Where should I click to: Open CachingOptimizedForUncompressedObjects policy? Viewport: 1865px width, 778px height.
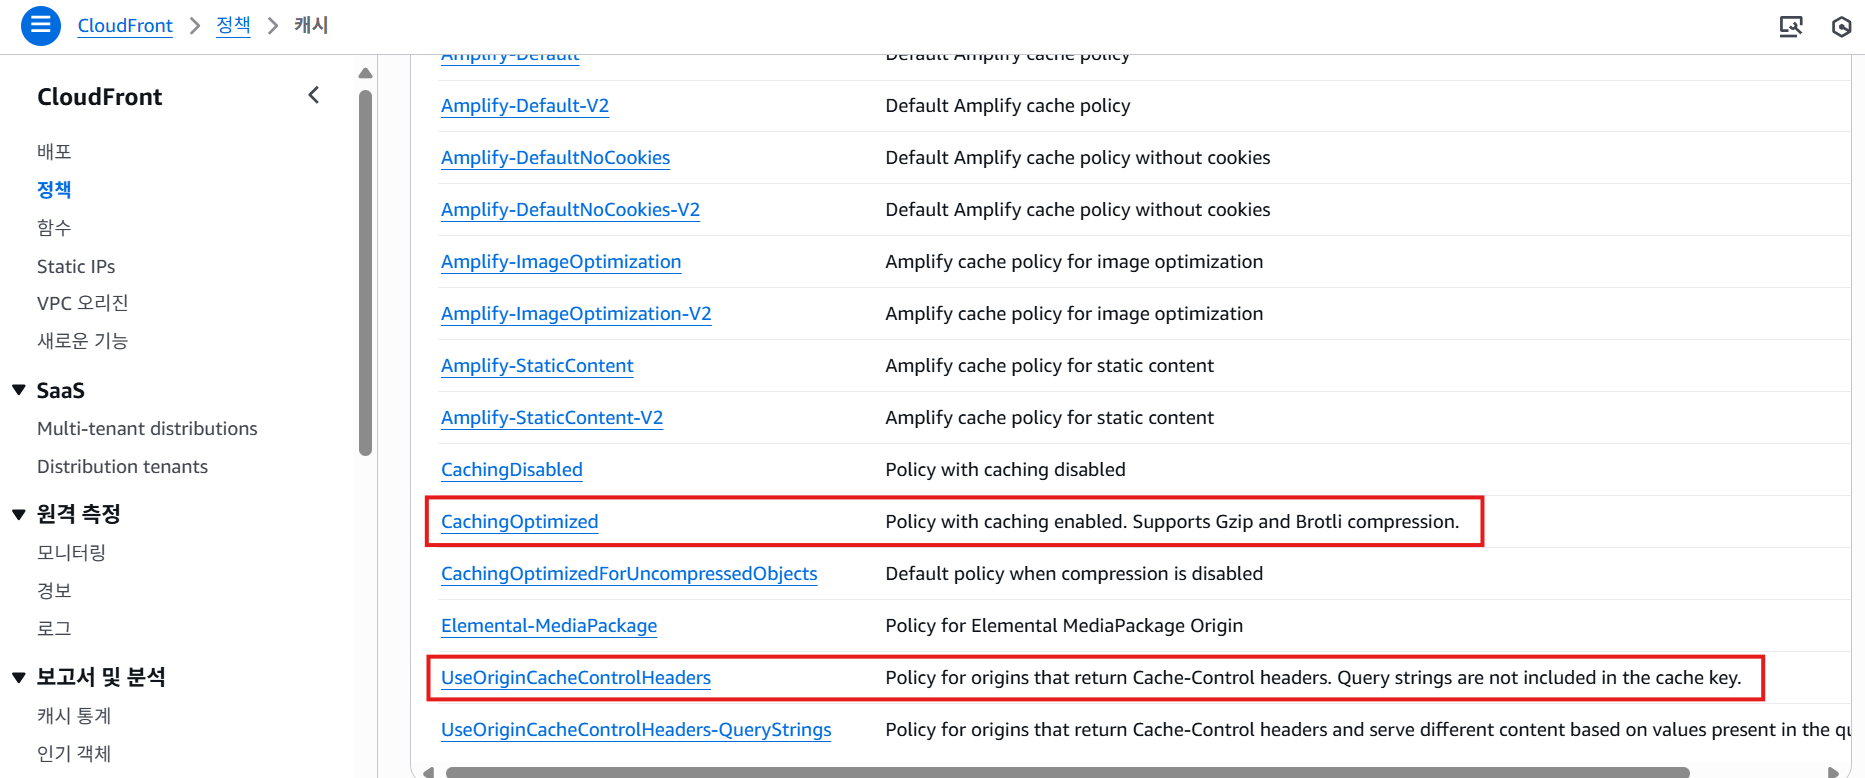click(x=629, y=573)
